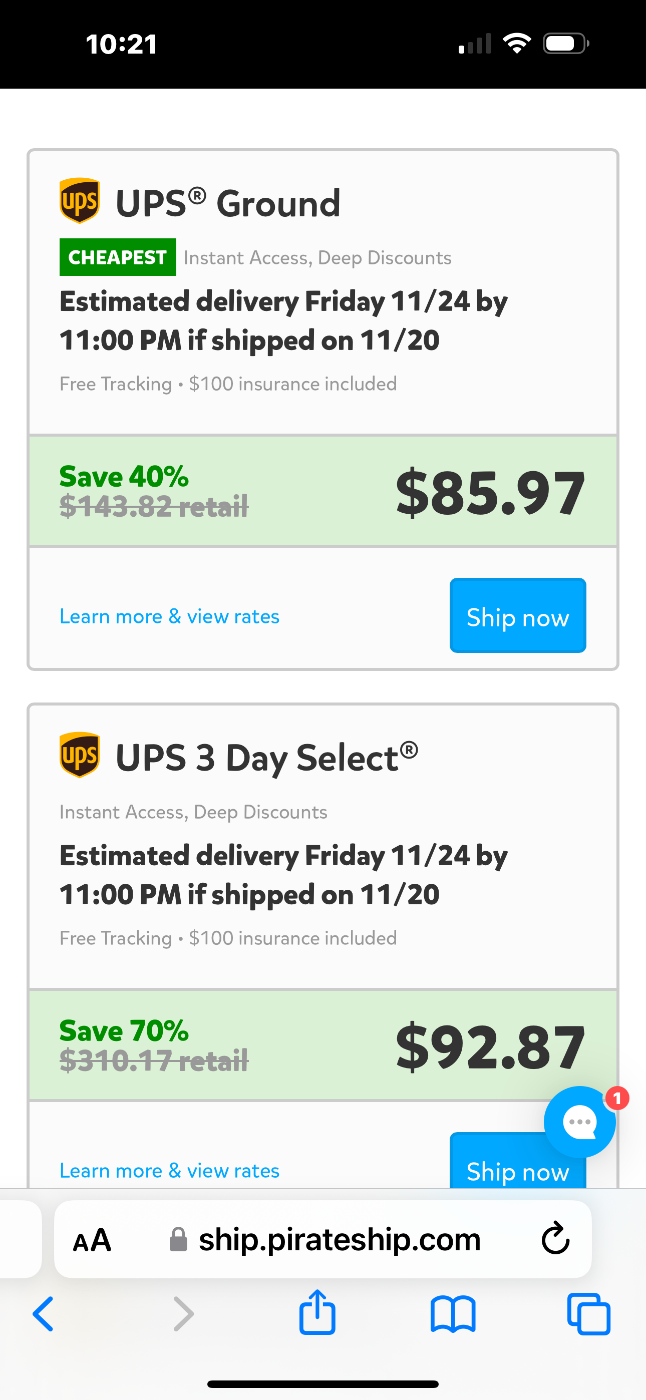Tap the padlock icon in the address bar
Image resolution: width=646 pixels, height=1400 pixels.
179,1241
